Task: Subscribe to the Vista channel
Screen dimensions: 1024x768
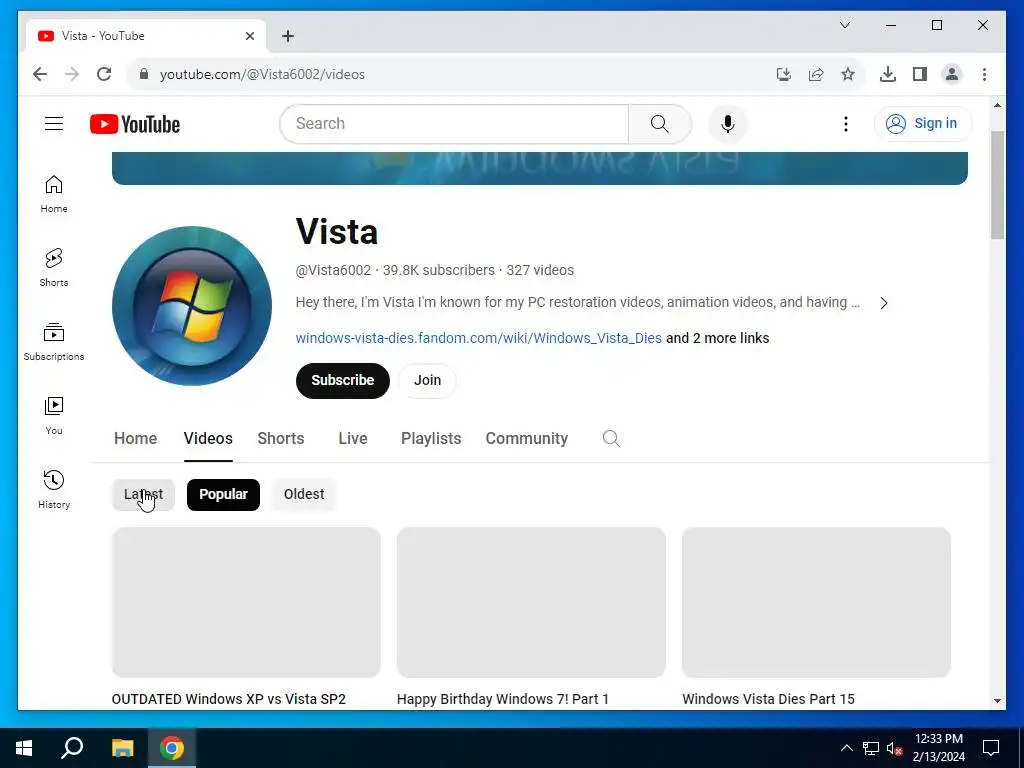Action: (x=343, y=380)
